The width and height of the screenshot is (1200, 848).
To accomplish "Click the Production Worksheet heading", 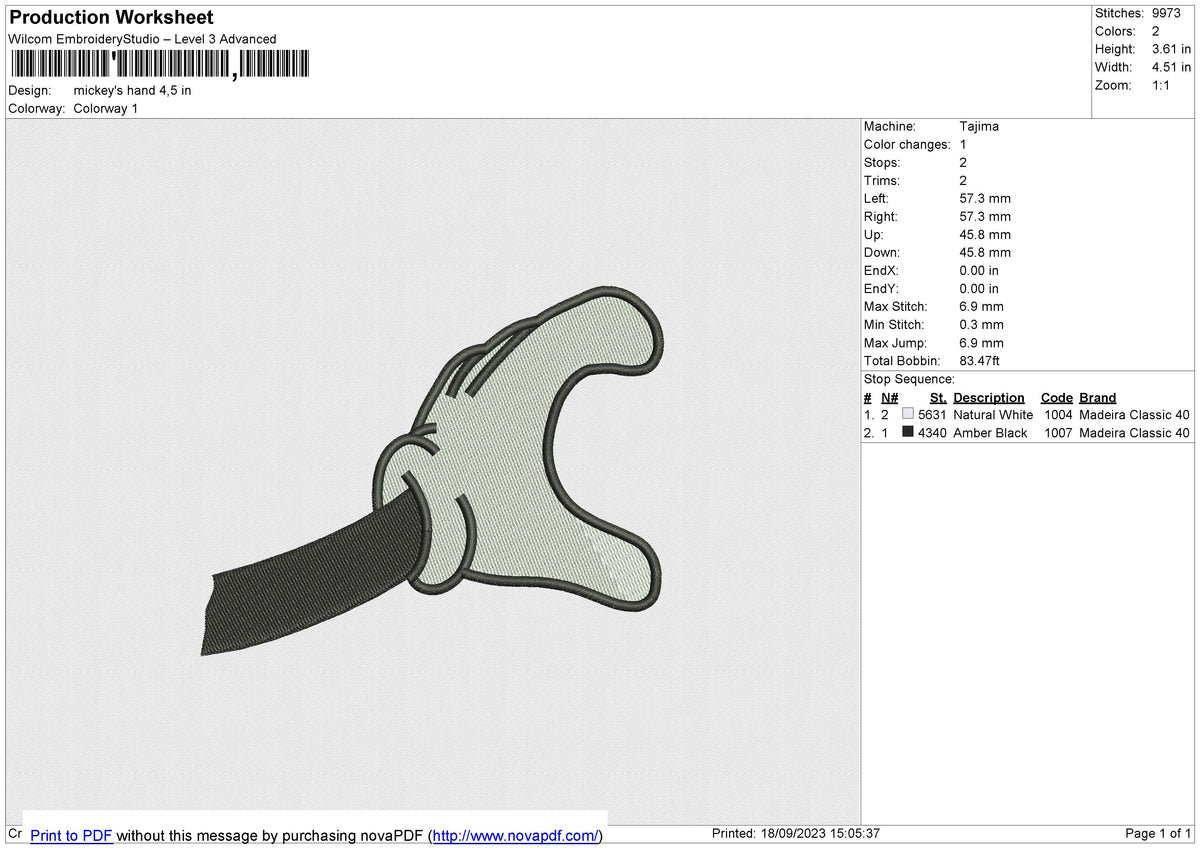I will coord(111,18).
